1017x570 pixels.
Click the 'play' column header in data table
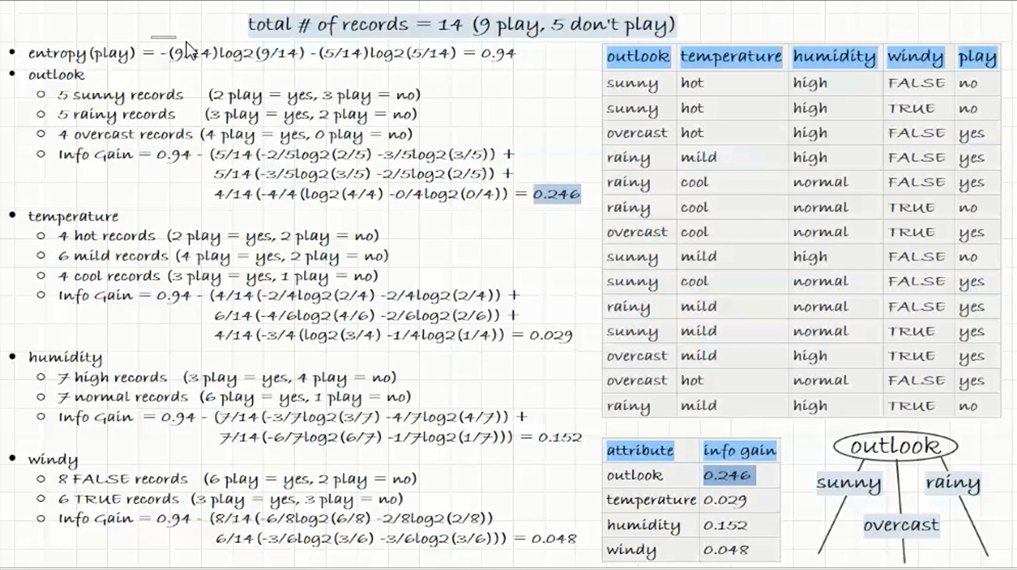click(x=977, y=57)
